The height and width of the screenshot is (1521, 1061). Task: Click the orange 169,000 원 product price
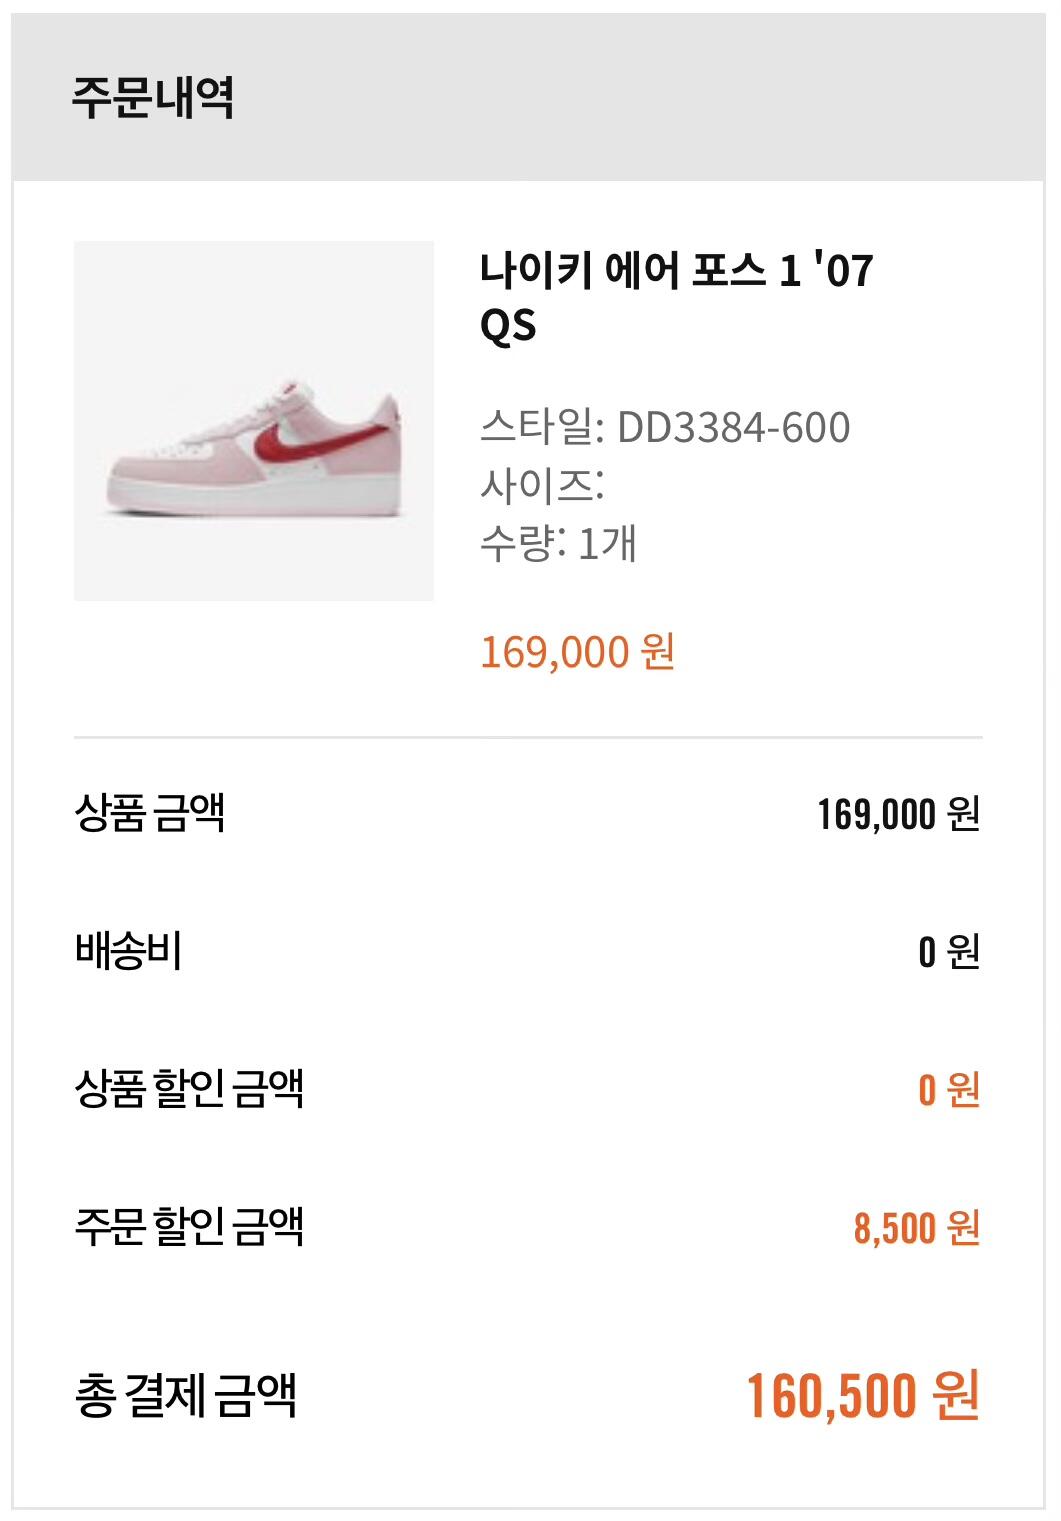tap(577, 652)
